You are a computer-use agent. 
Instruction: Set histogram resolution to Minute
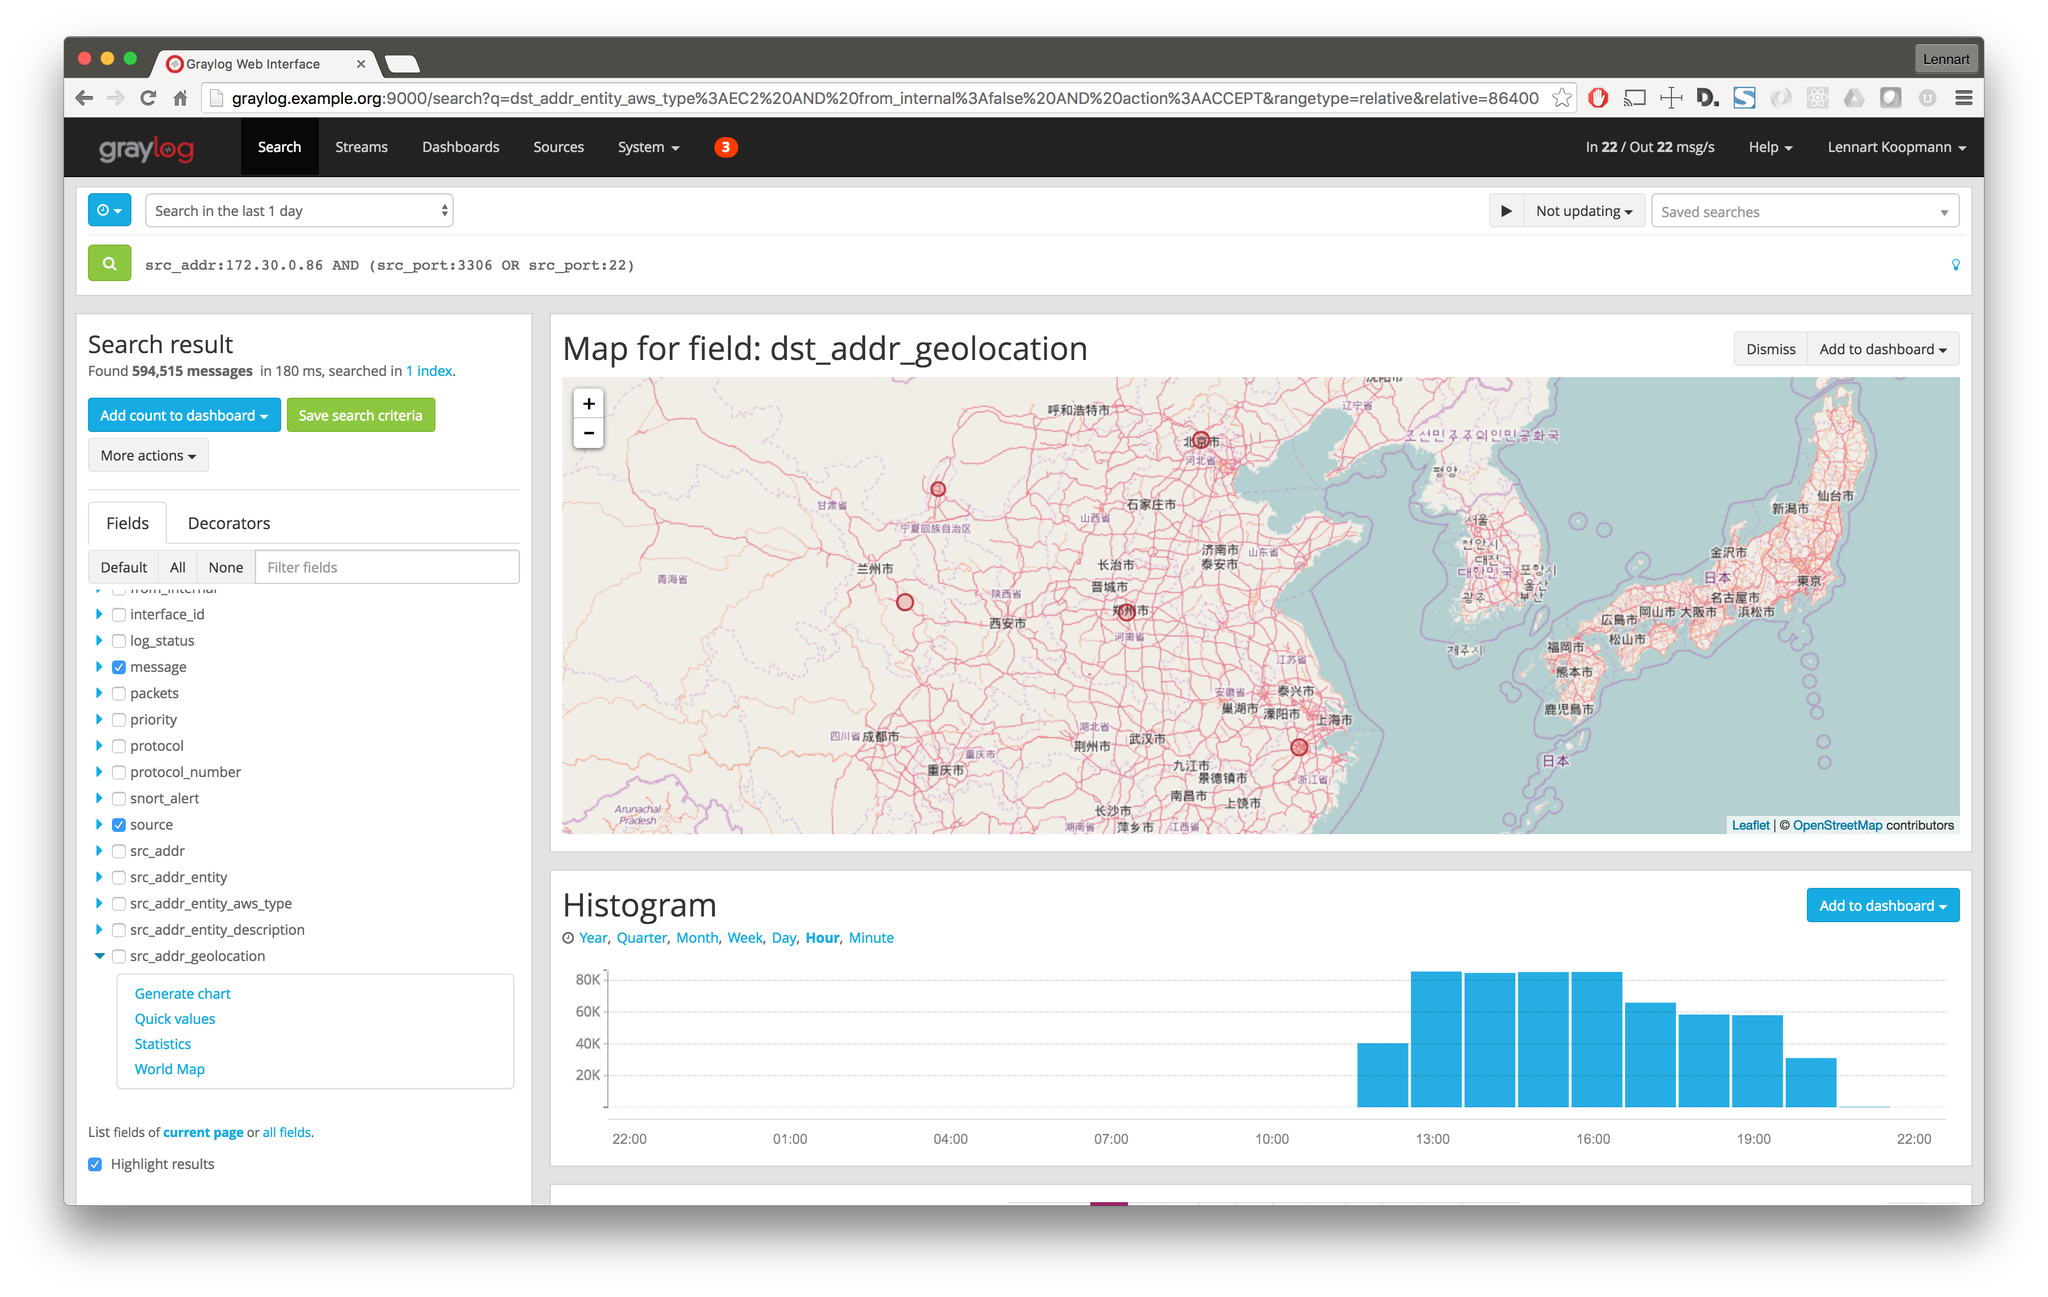coord(871,938)
